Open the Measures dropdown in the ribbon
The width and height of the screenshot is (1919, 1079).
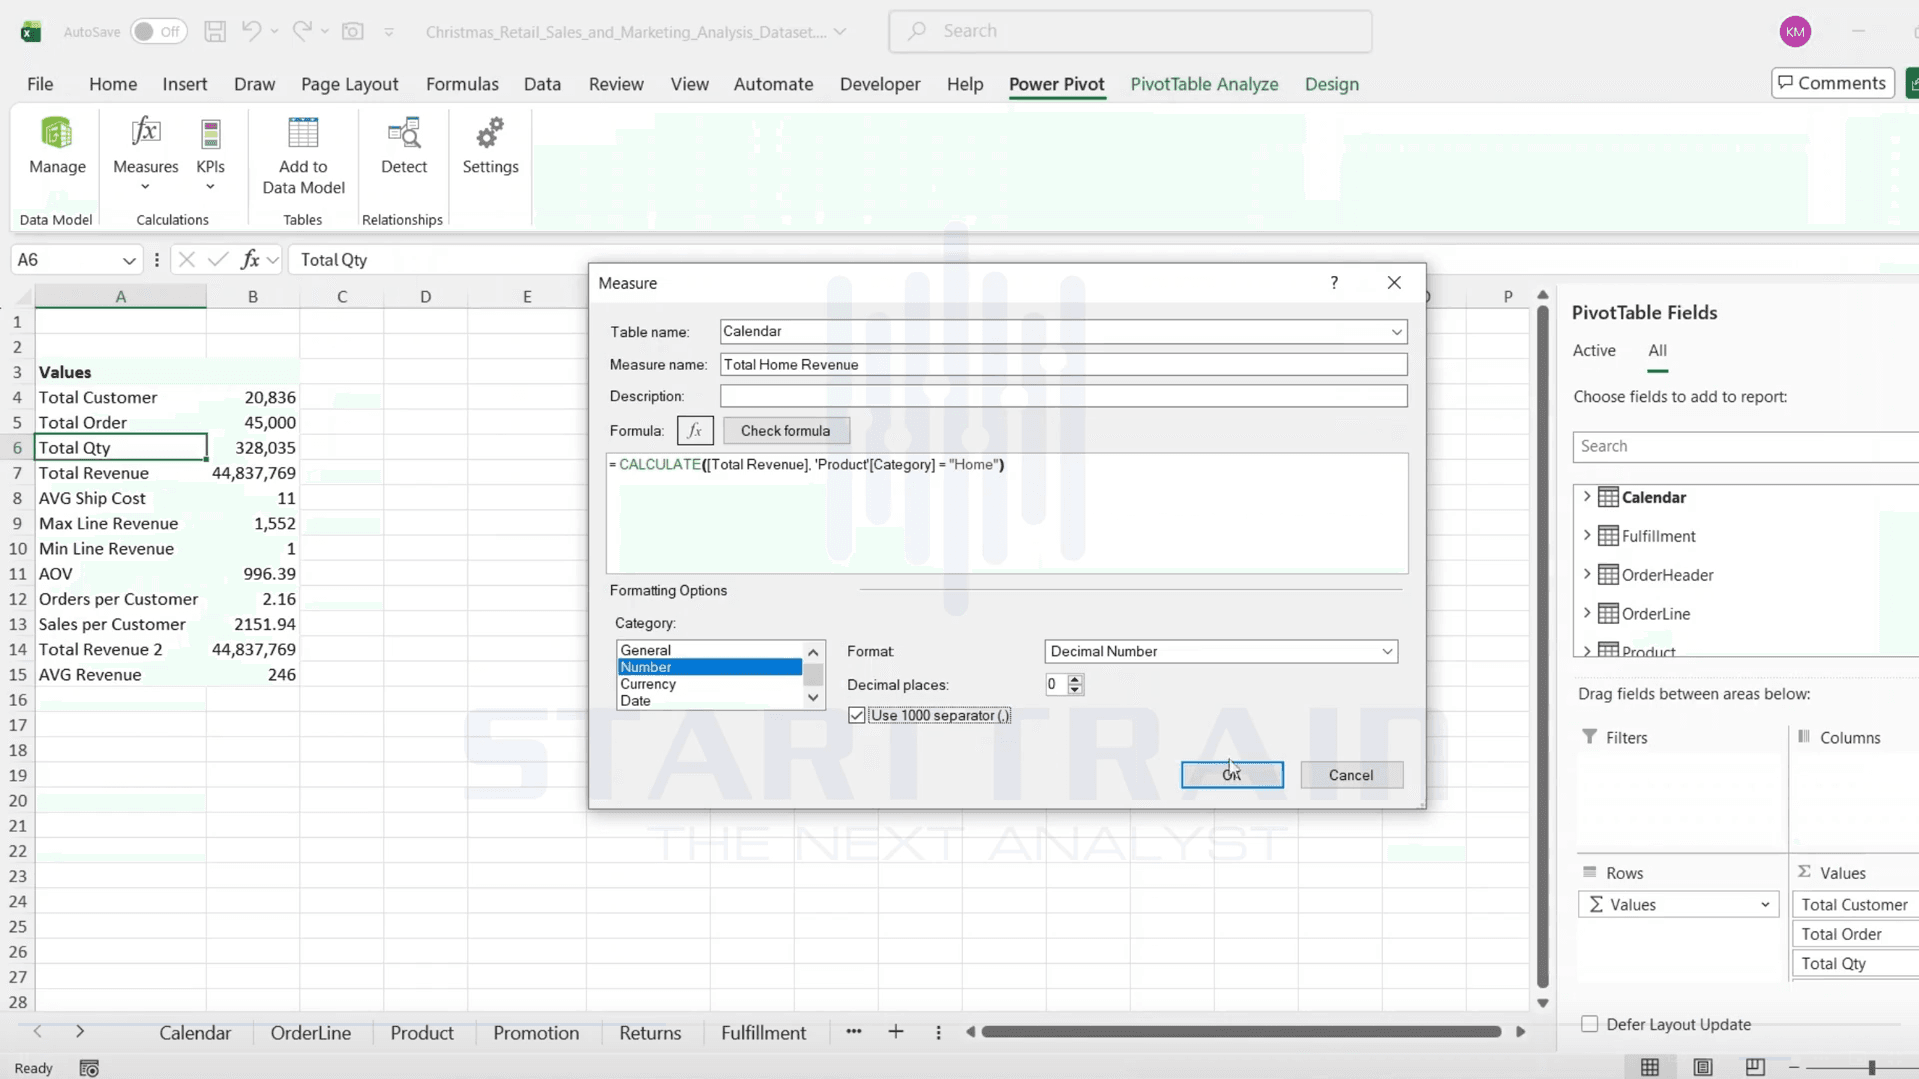pyautogui.click(x=145, y=155)
